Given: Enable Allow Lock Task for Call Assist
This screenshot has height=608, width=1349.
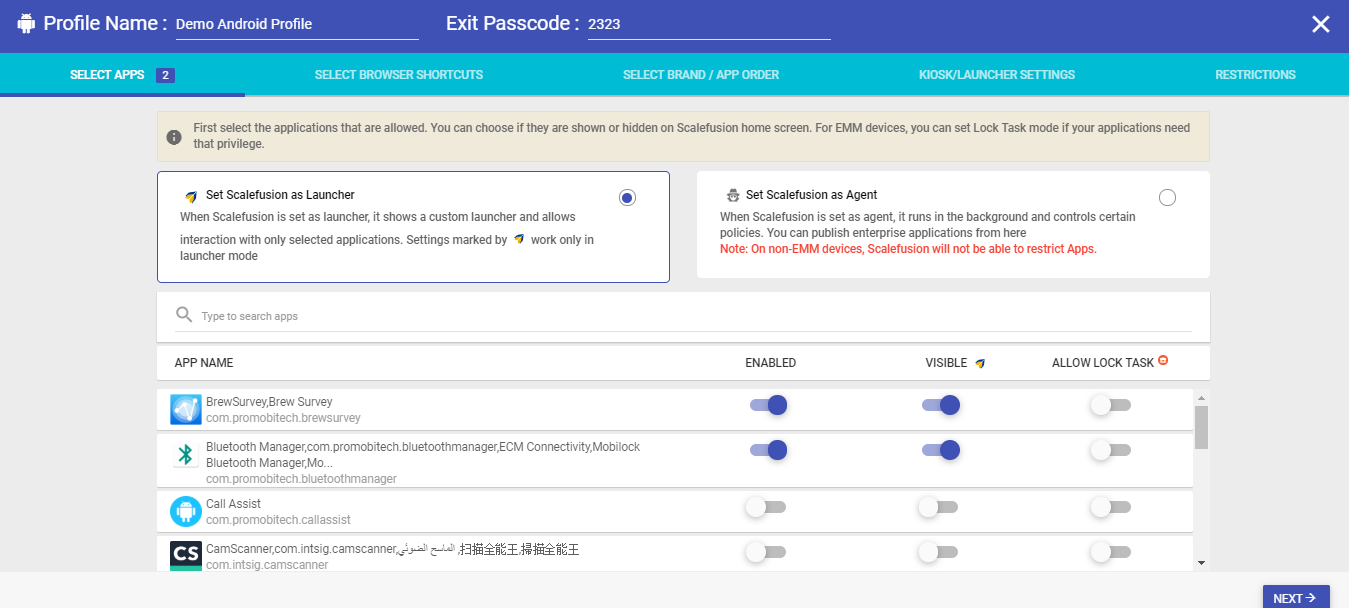Looking at the screenshot, I should (1111, 507).
